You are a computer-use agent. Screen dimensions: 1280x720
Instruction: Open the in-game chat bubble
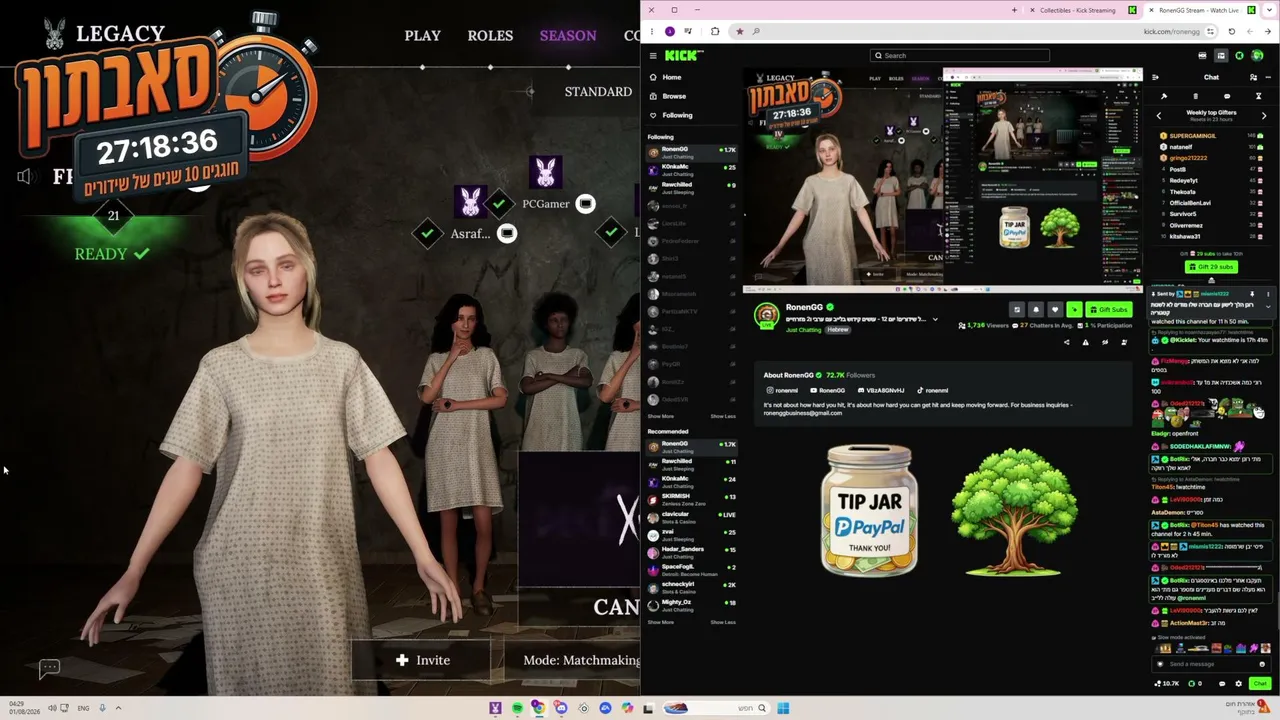pyautogui.click(x=49, y=668)
